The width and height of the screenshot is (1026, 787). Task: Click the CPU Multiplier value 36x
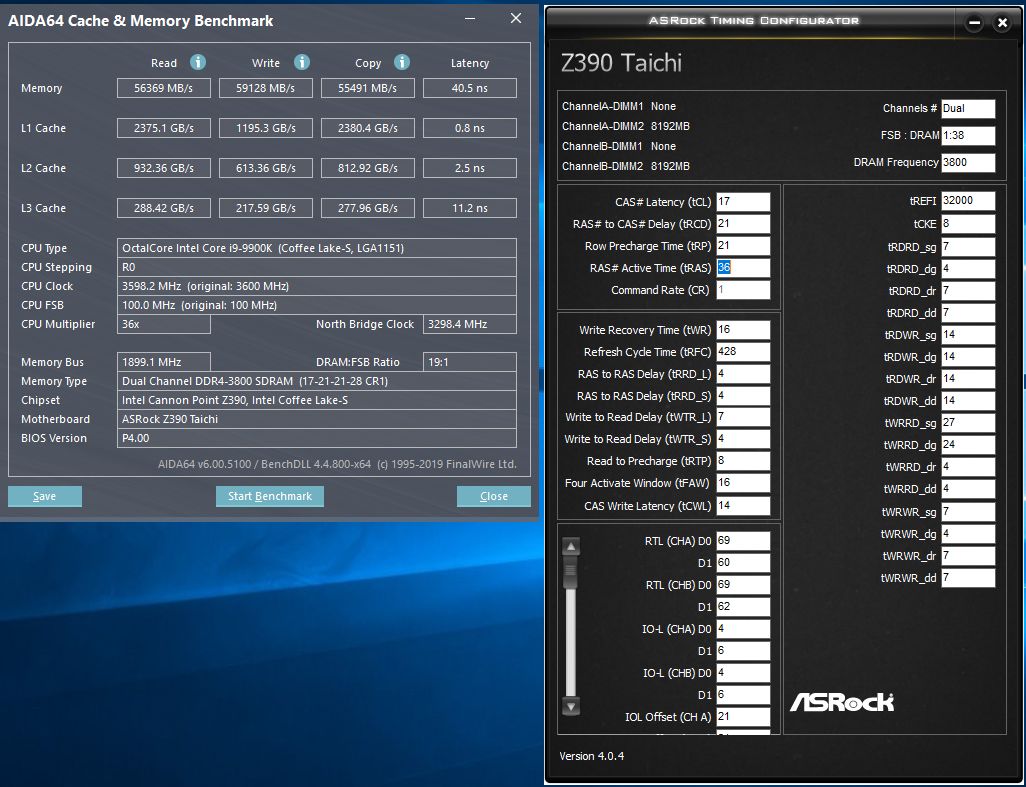(164, 324)
